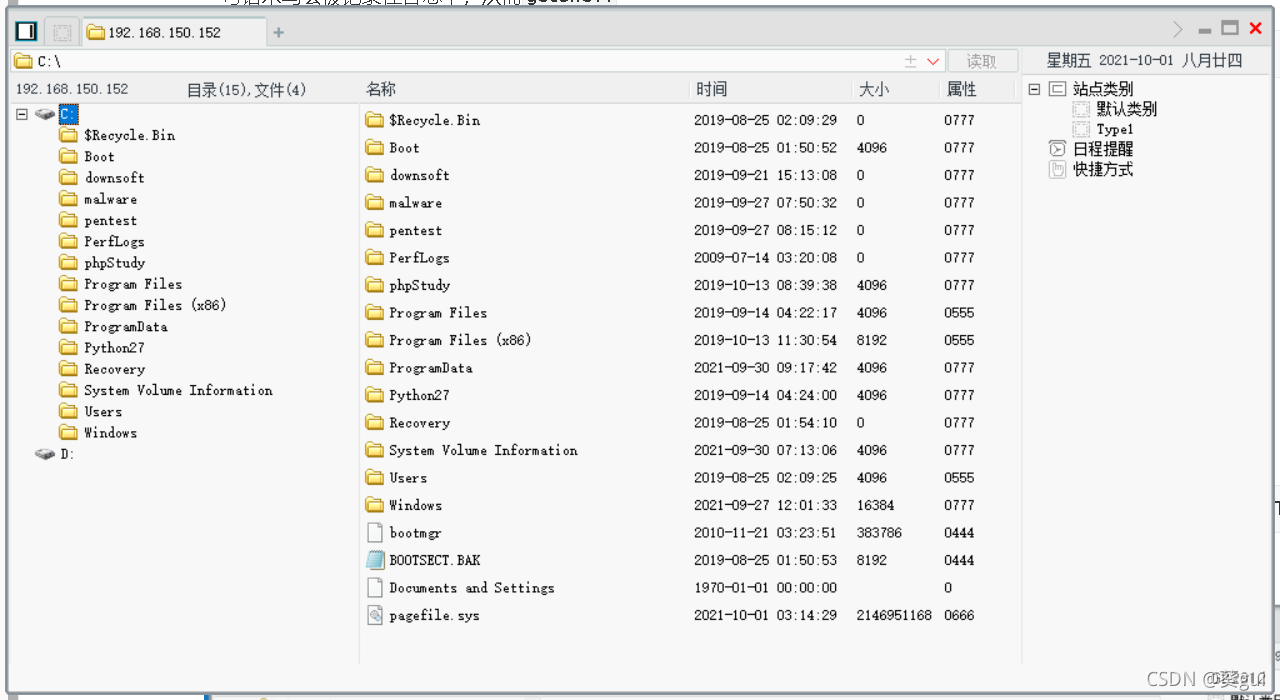Select System Volume Information in file list
The image size is (1280, 700).
coord(483,450)
